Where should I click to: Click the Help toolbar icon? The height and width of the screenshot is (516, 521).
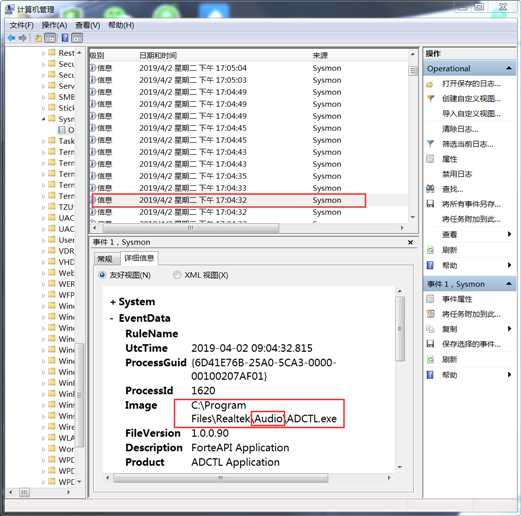tap(65, 38)
